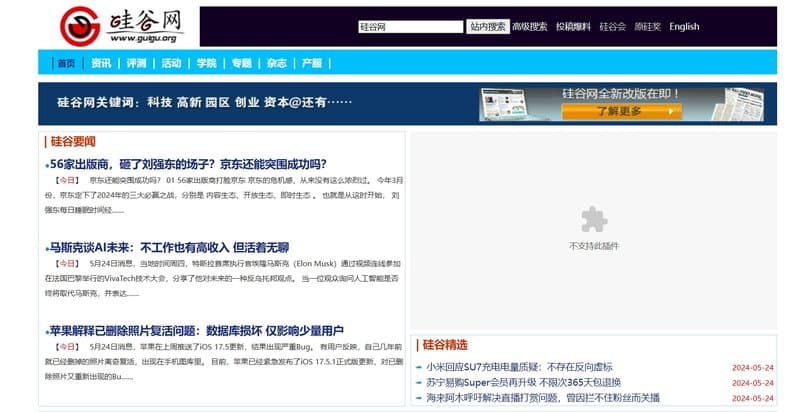Open headline 马斯克谈AI未来
Screen dimensions: 800x412
coord(169,248)
